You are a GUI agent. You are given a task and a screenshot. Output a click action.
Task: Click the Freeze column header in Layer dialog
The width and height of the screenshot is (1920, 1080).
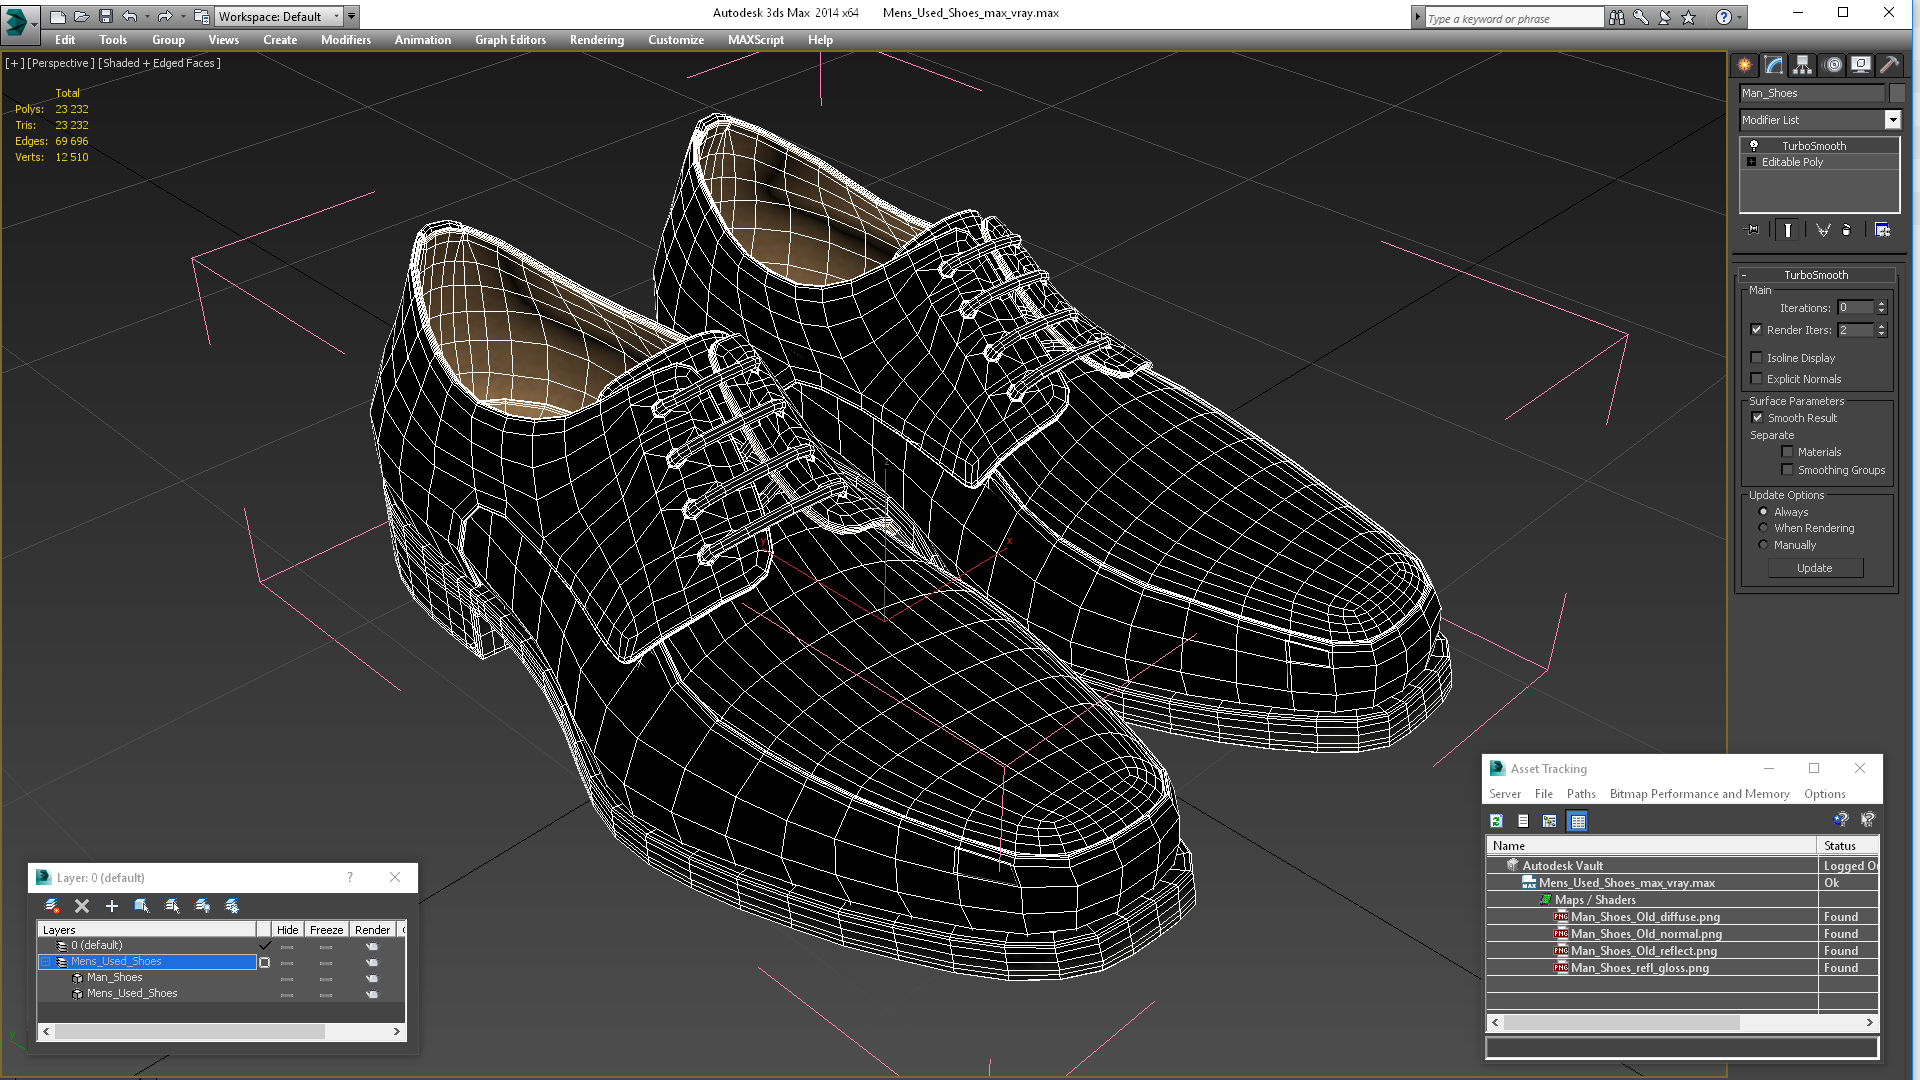(x=326, y=930)
